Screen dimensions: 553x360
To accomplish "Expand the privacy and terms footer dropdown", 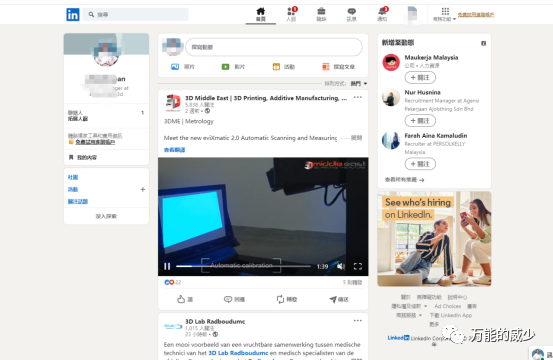I will [409, 306].
